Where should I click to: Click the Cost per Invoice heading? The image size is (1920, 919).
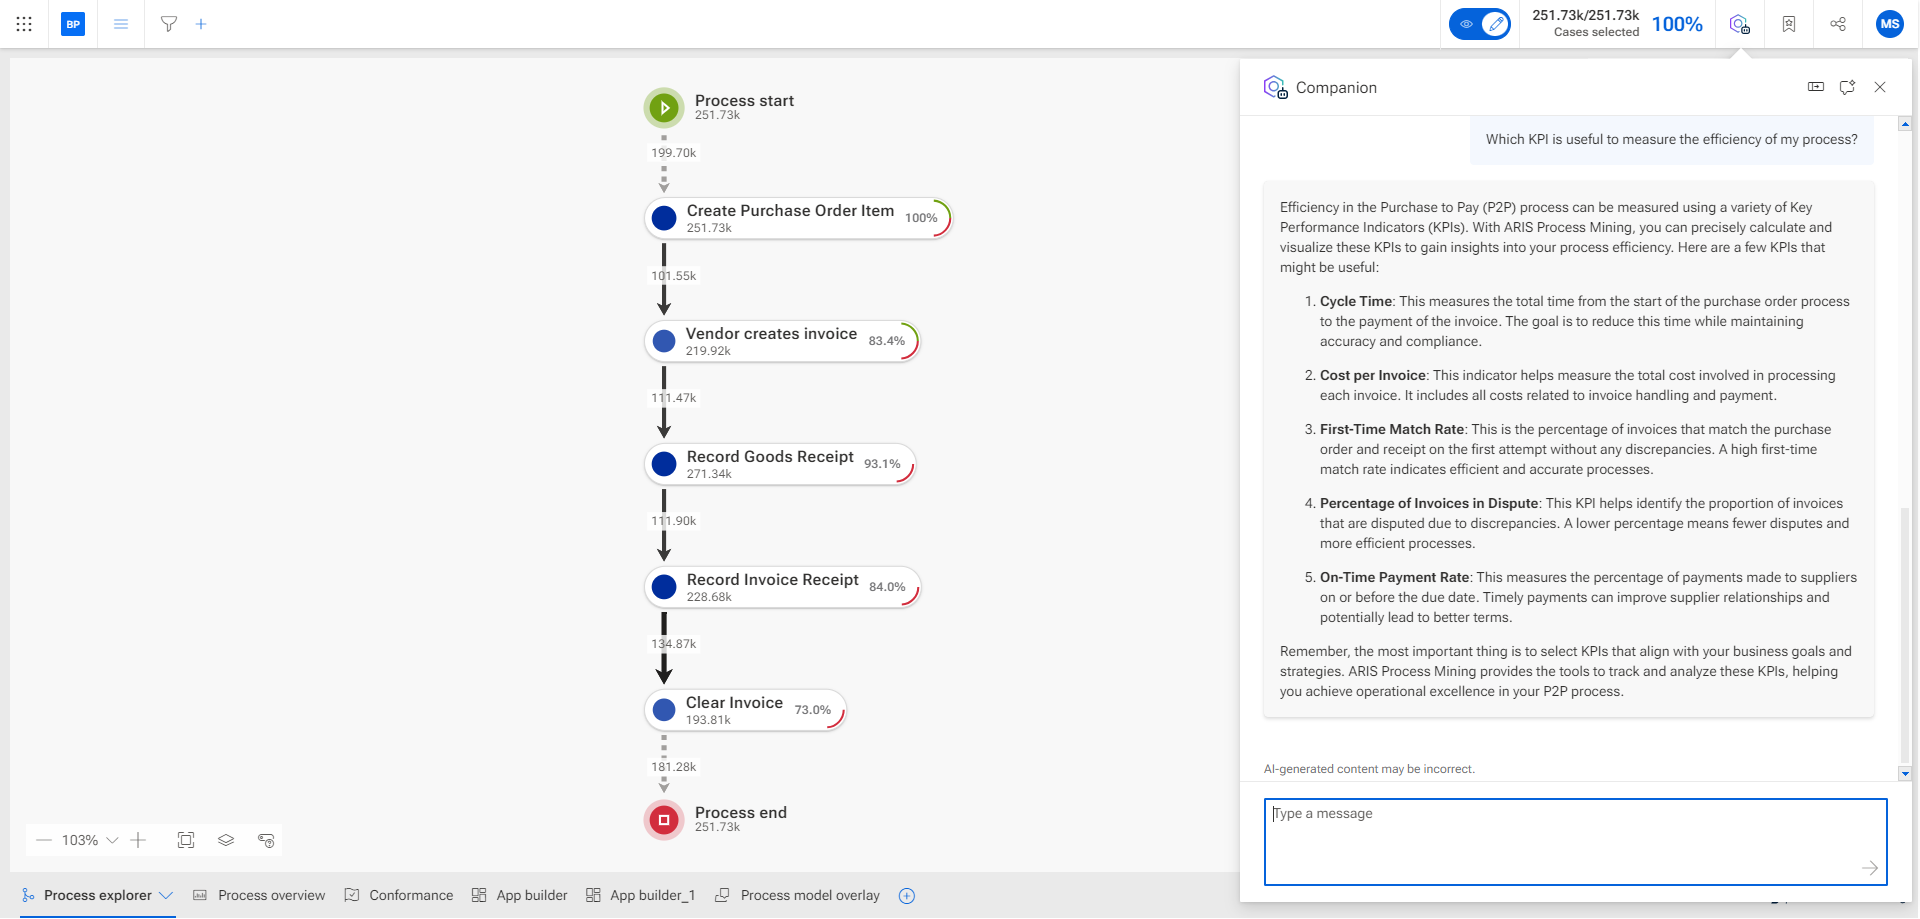(1373, 375)
